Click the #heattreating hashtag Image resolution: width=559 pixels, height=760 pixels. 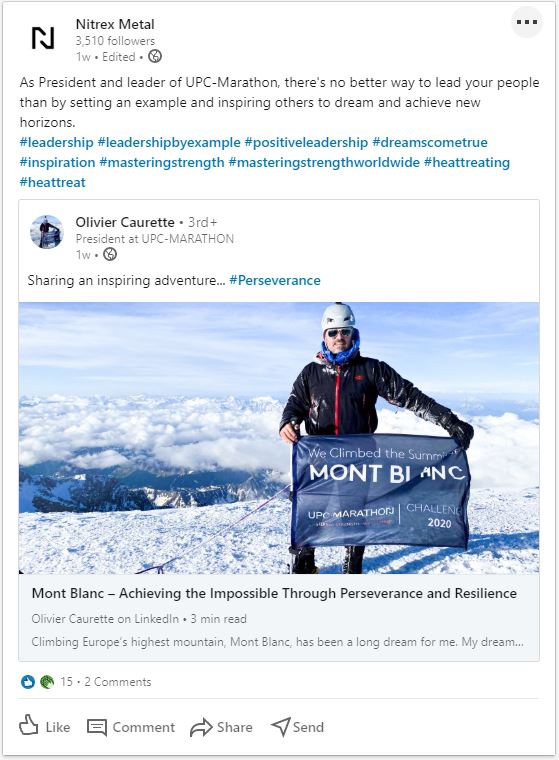coord(467,162)
